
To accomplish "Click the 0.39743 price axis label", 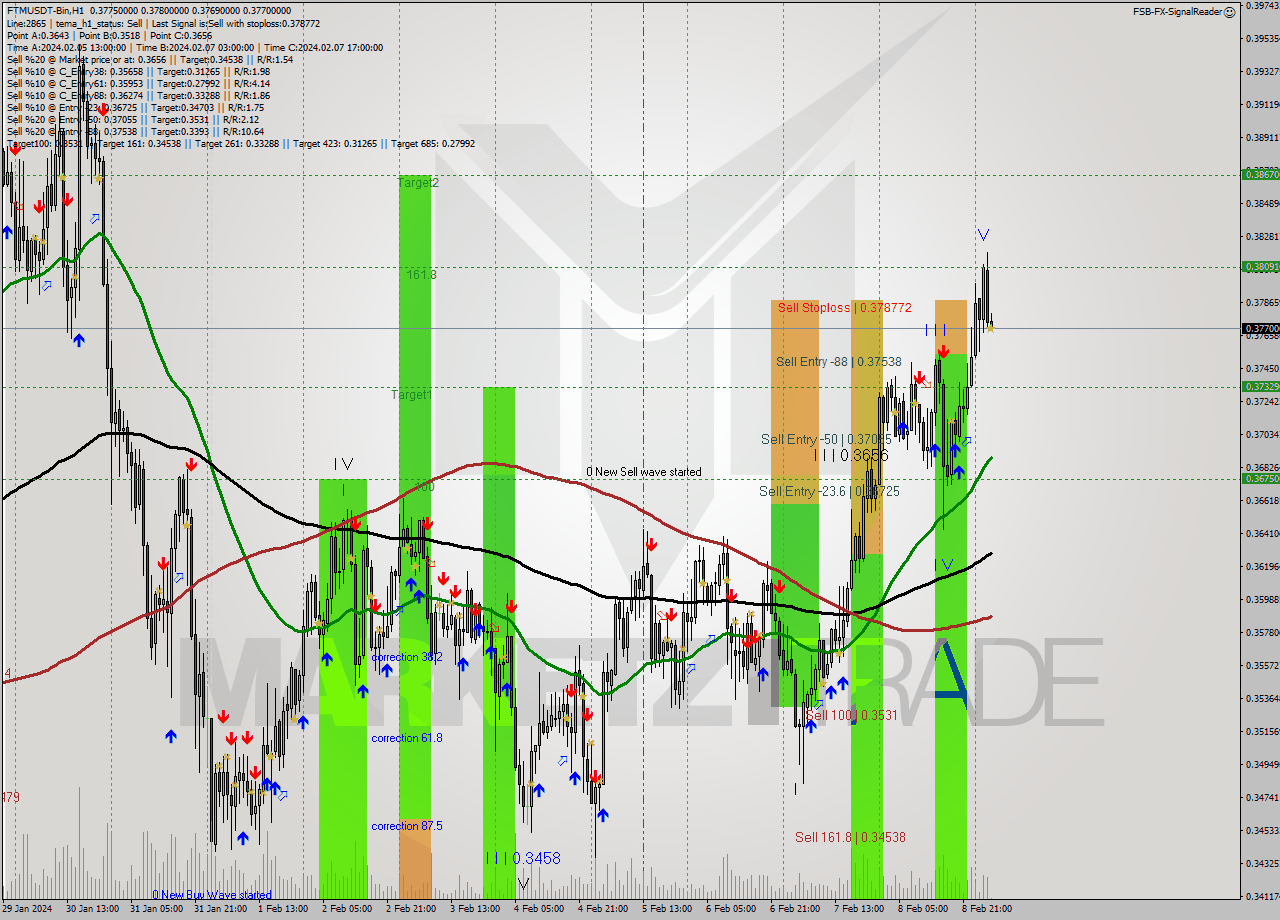I will pos(1262,5).
